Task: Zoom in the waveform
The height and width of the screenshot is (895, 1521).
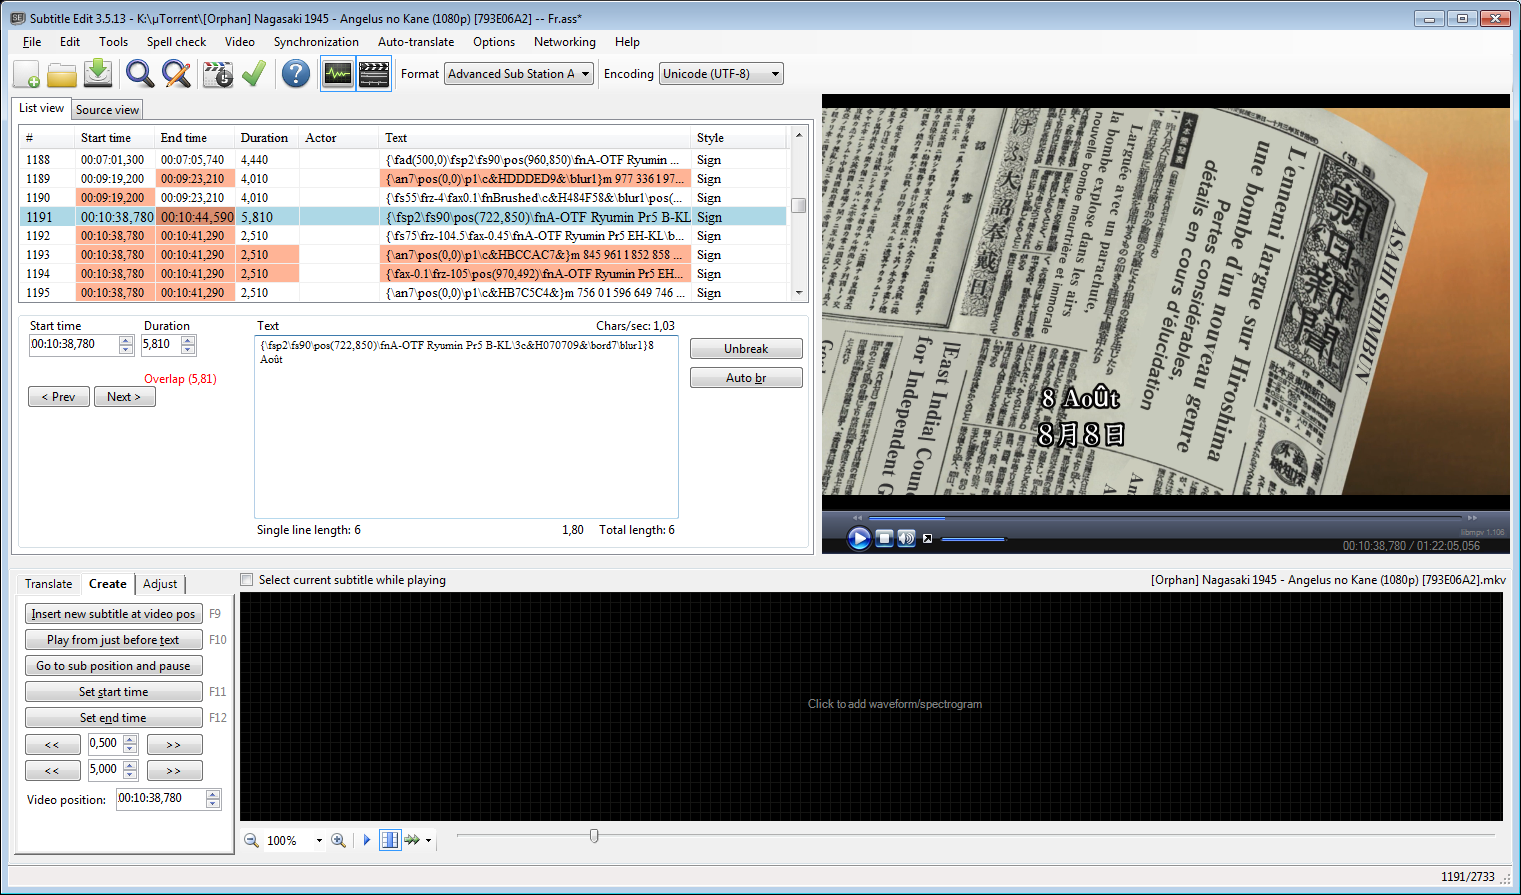Action: 339,840
